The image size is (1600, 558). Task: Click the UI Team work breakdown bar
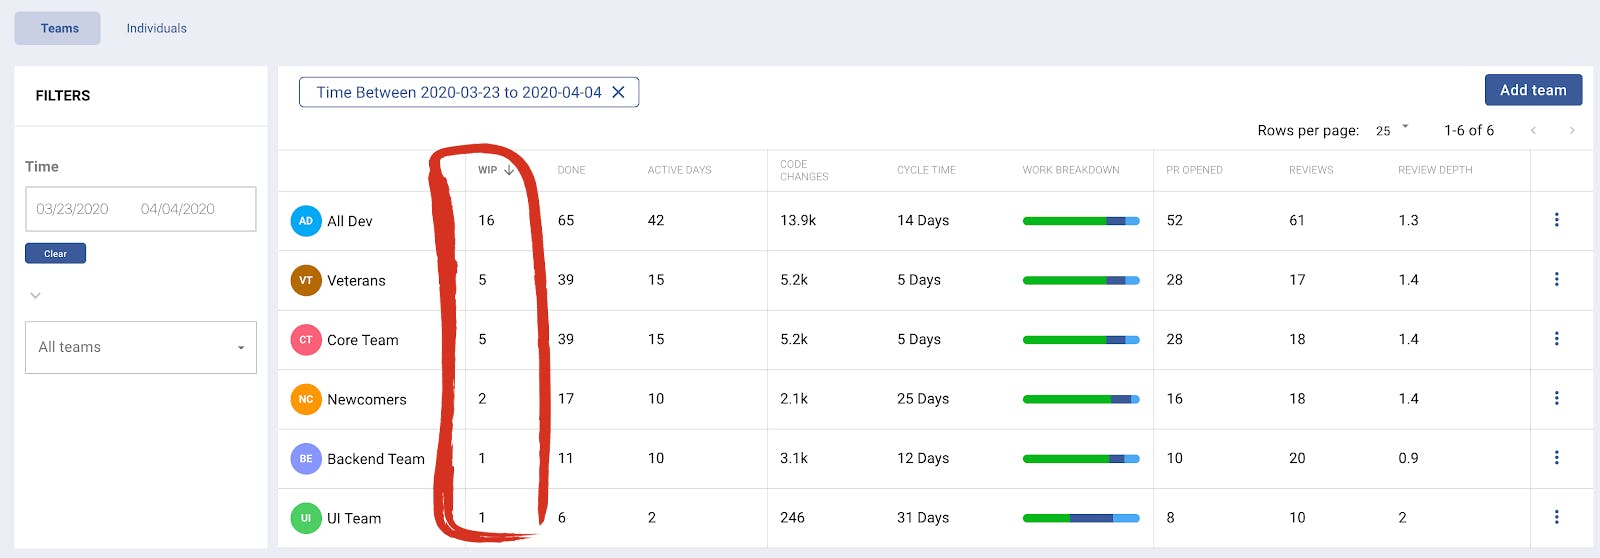click(1080, 518)
